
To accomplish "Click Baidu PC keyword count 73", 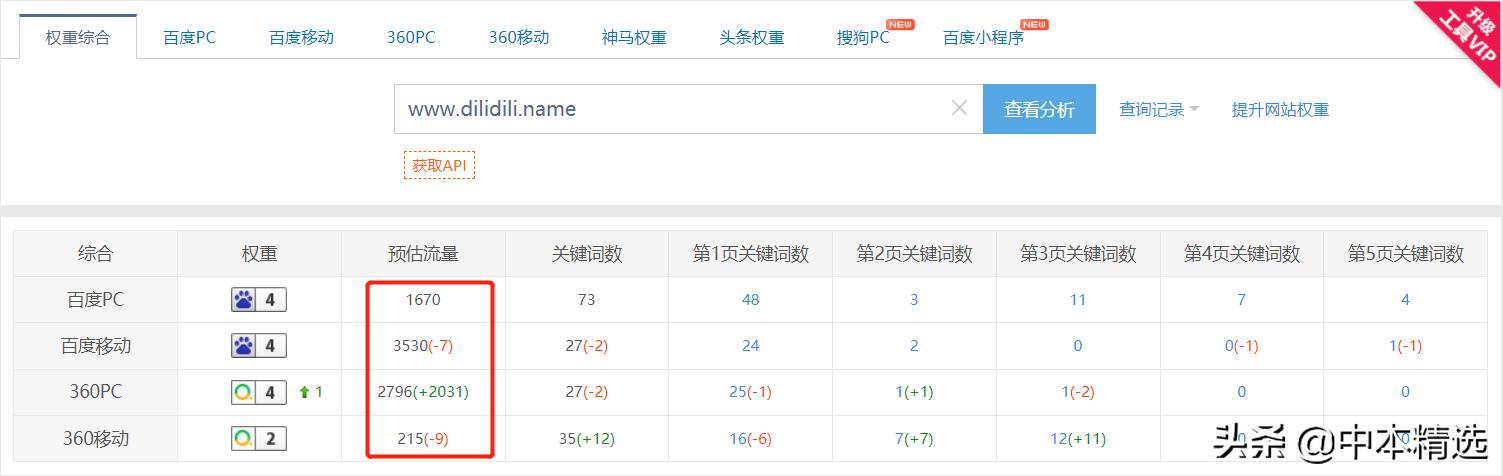I will [x=587, y=299].
